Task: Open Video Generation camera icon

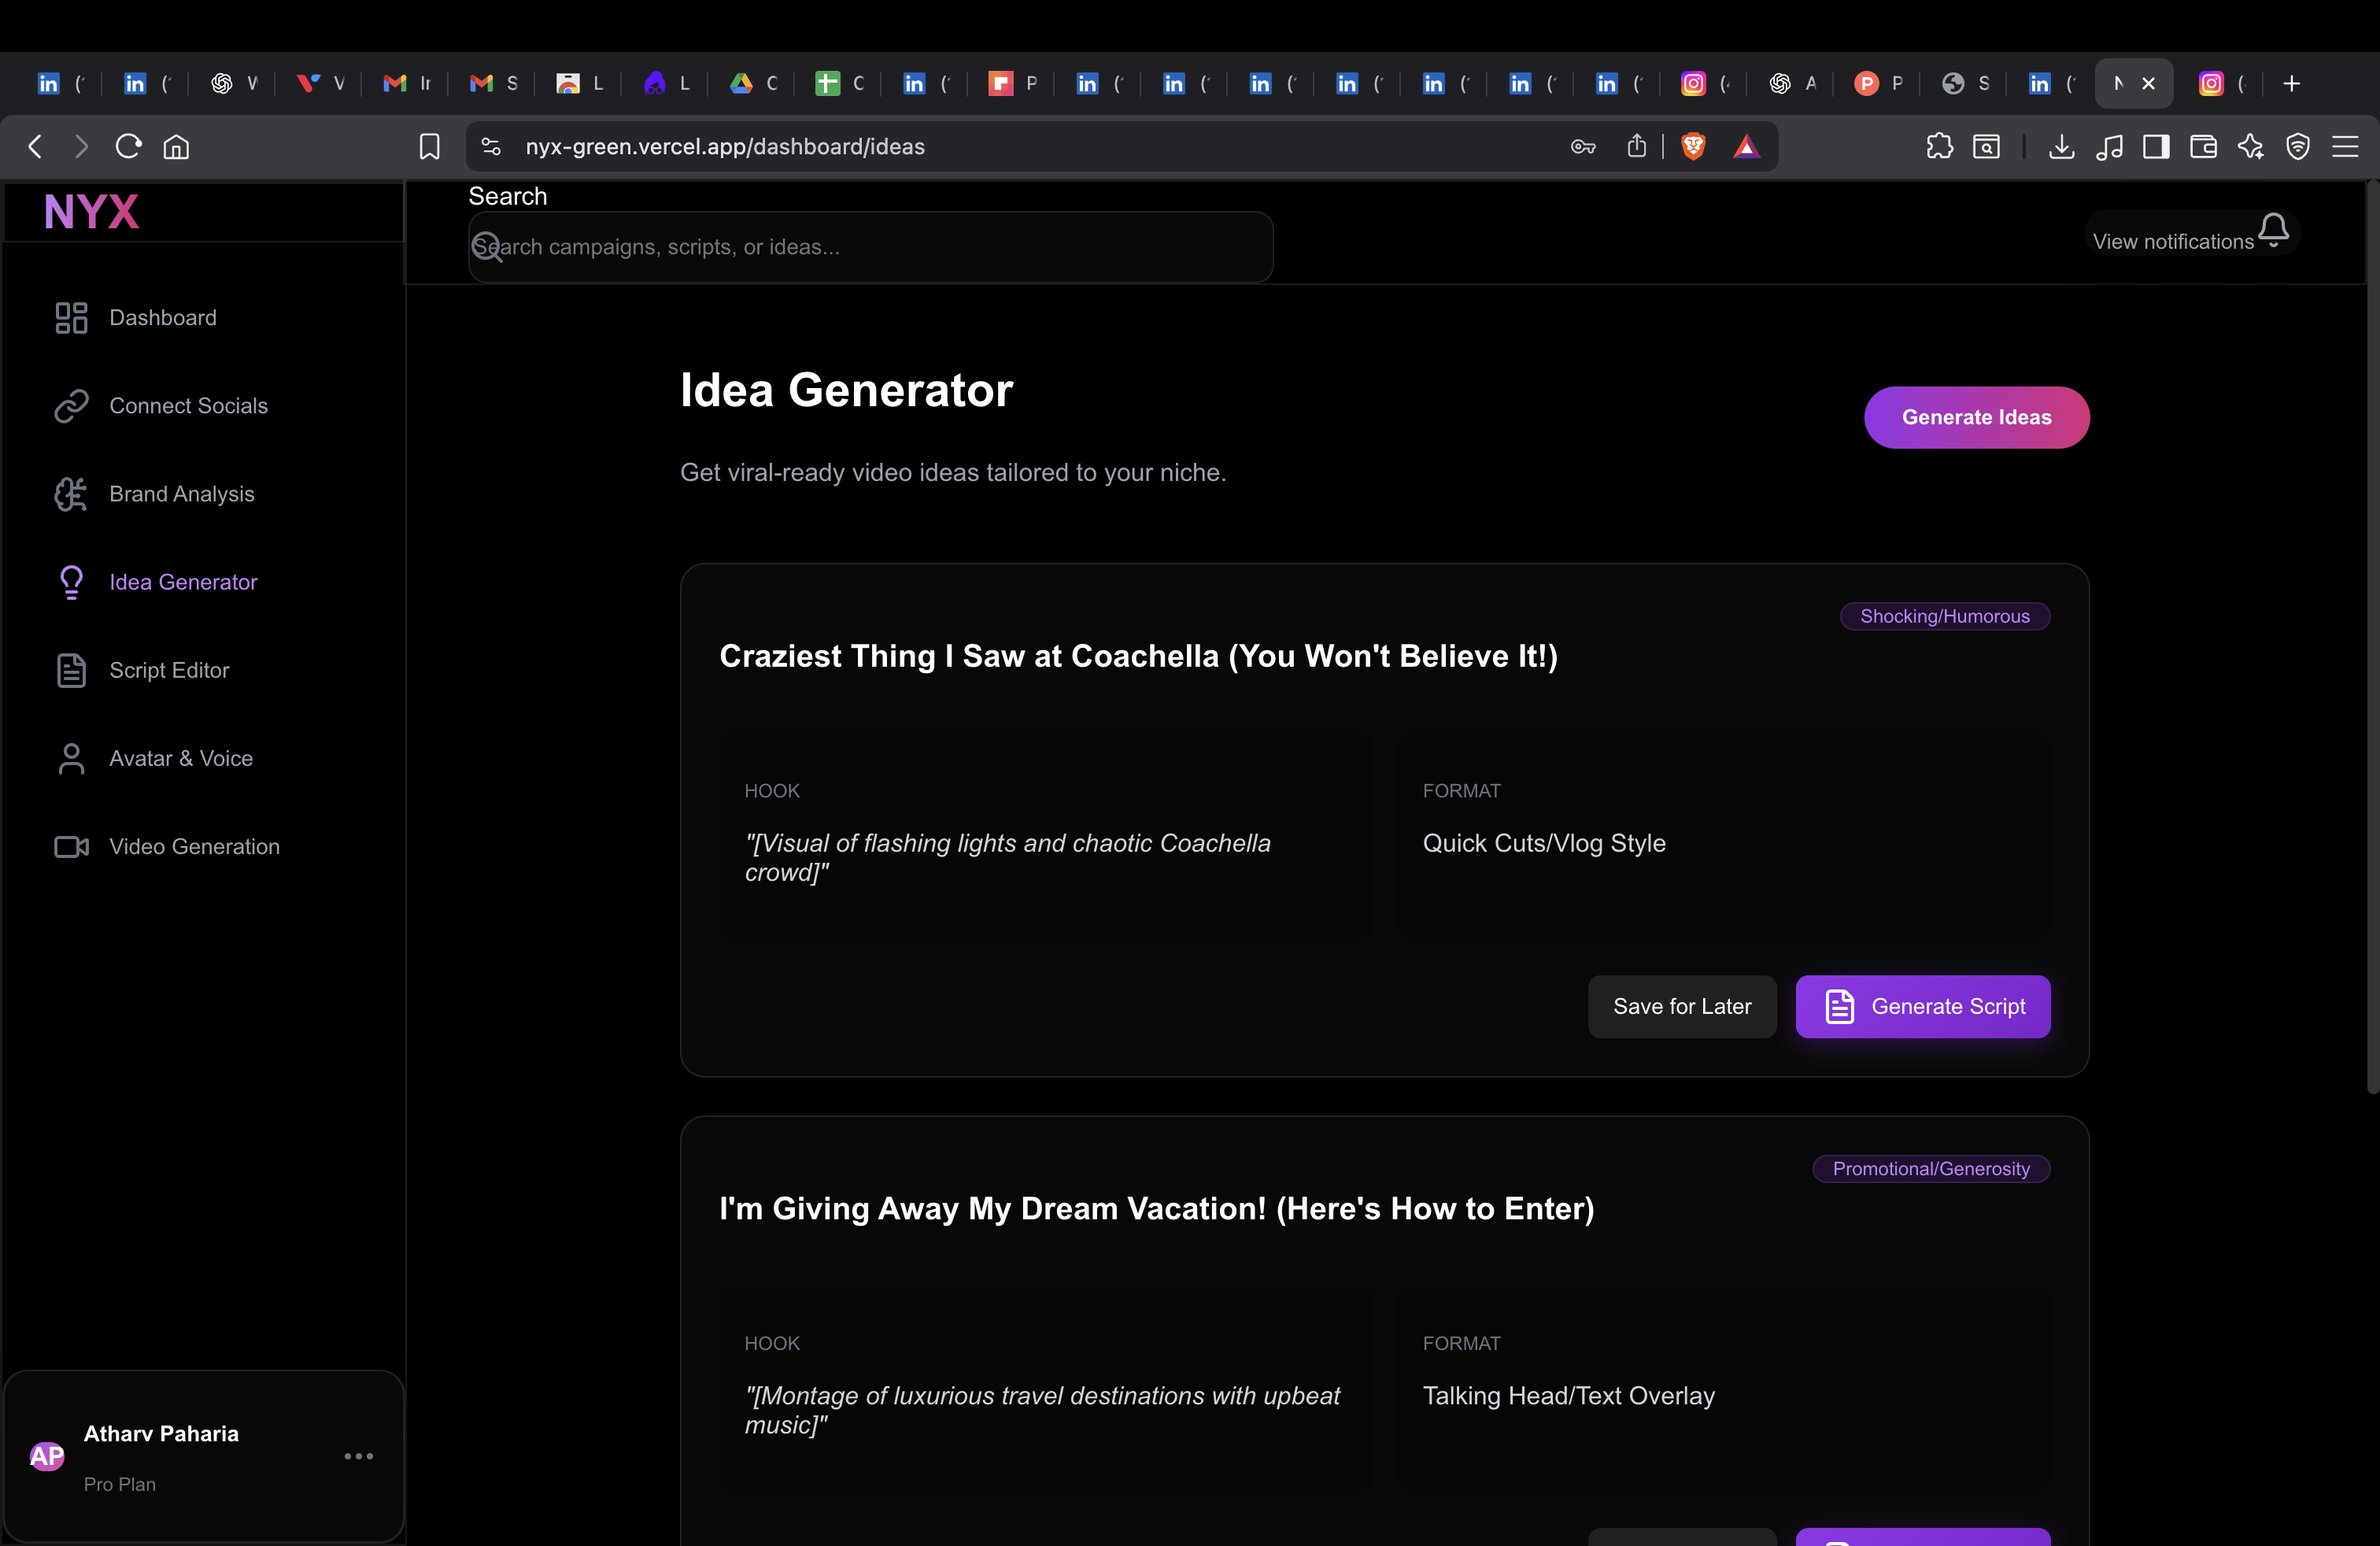Action: point(69,846)
